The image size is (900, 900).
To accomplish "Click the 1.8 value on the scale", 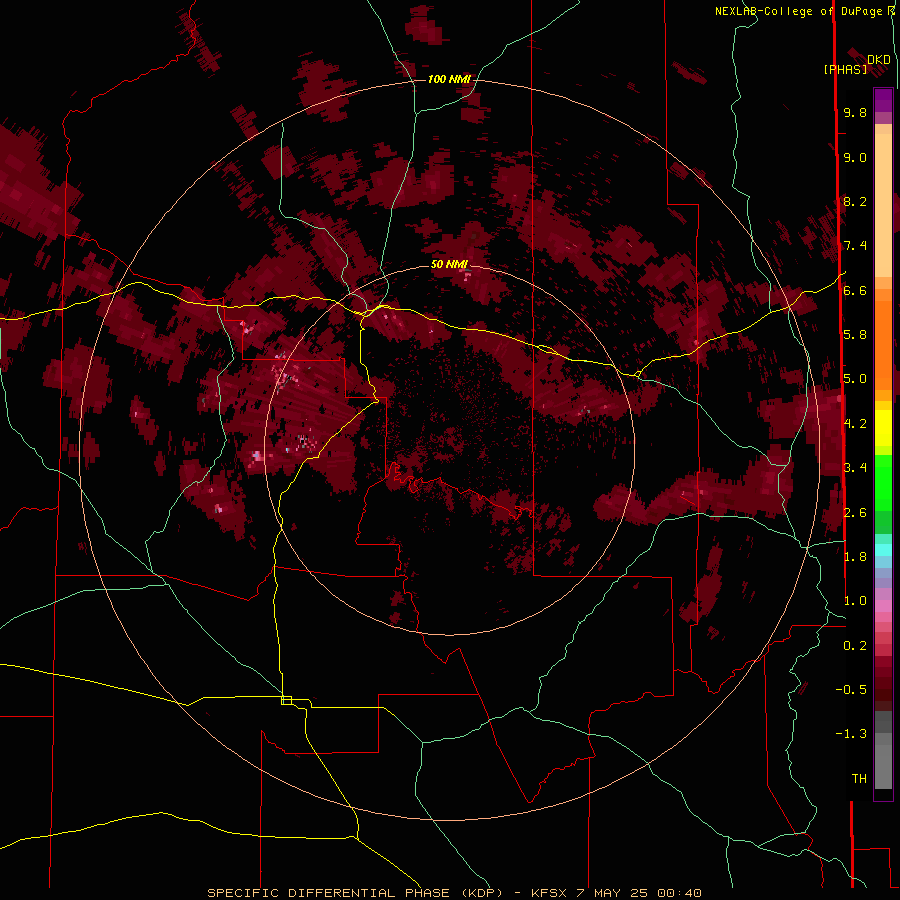I will click(x=855, y=557).
